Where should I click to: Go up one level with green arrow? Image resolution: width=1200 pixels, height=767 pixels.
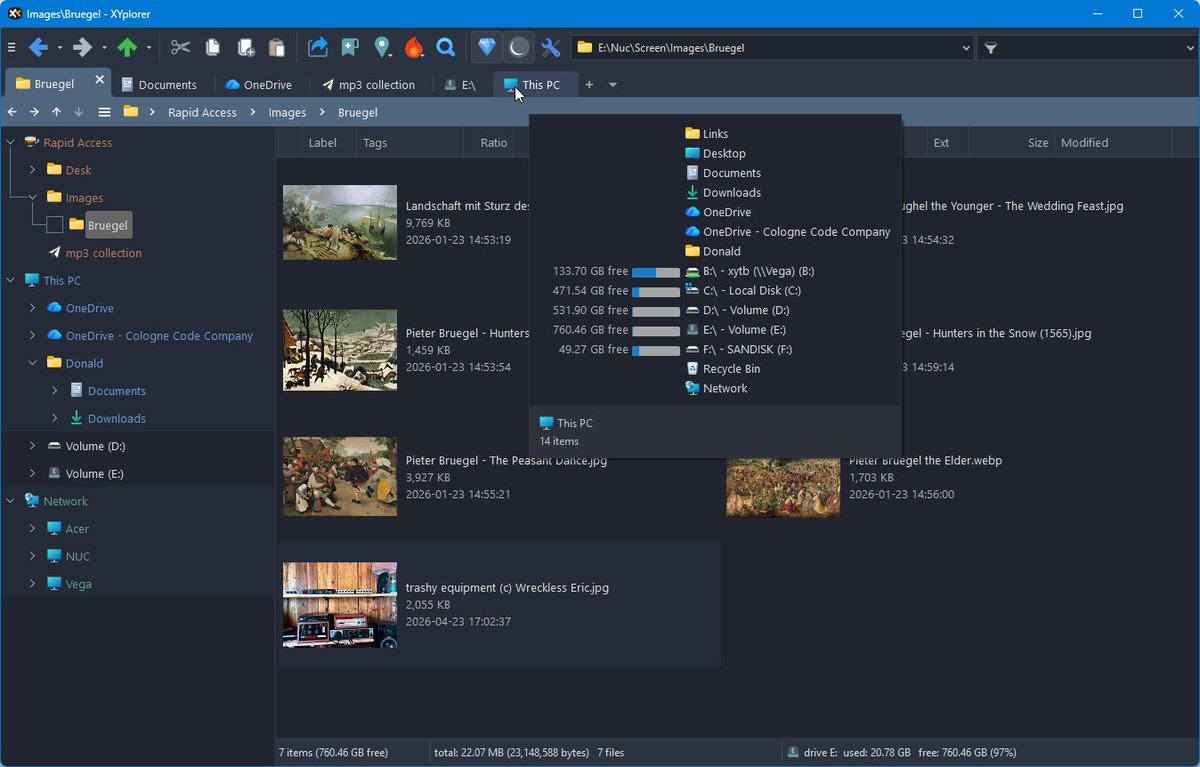click(127, 47)
